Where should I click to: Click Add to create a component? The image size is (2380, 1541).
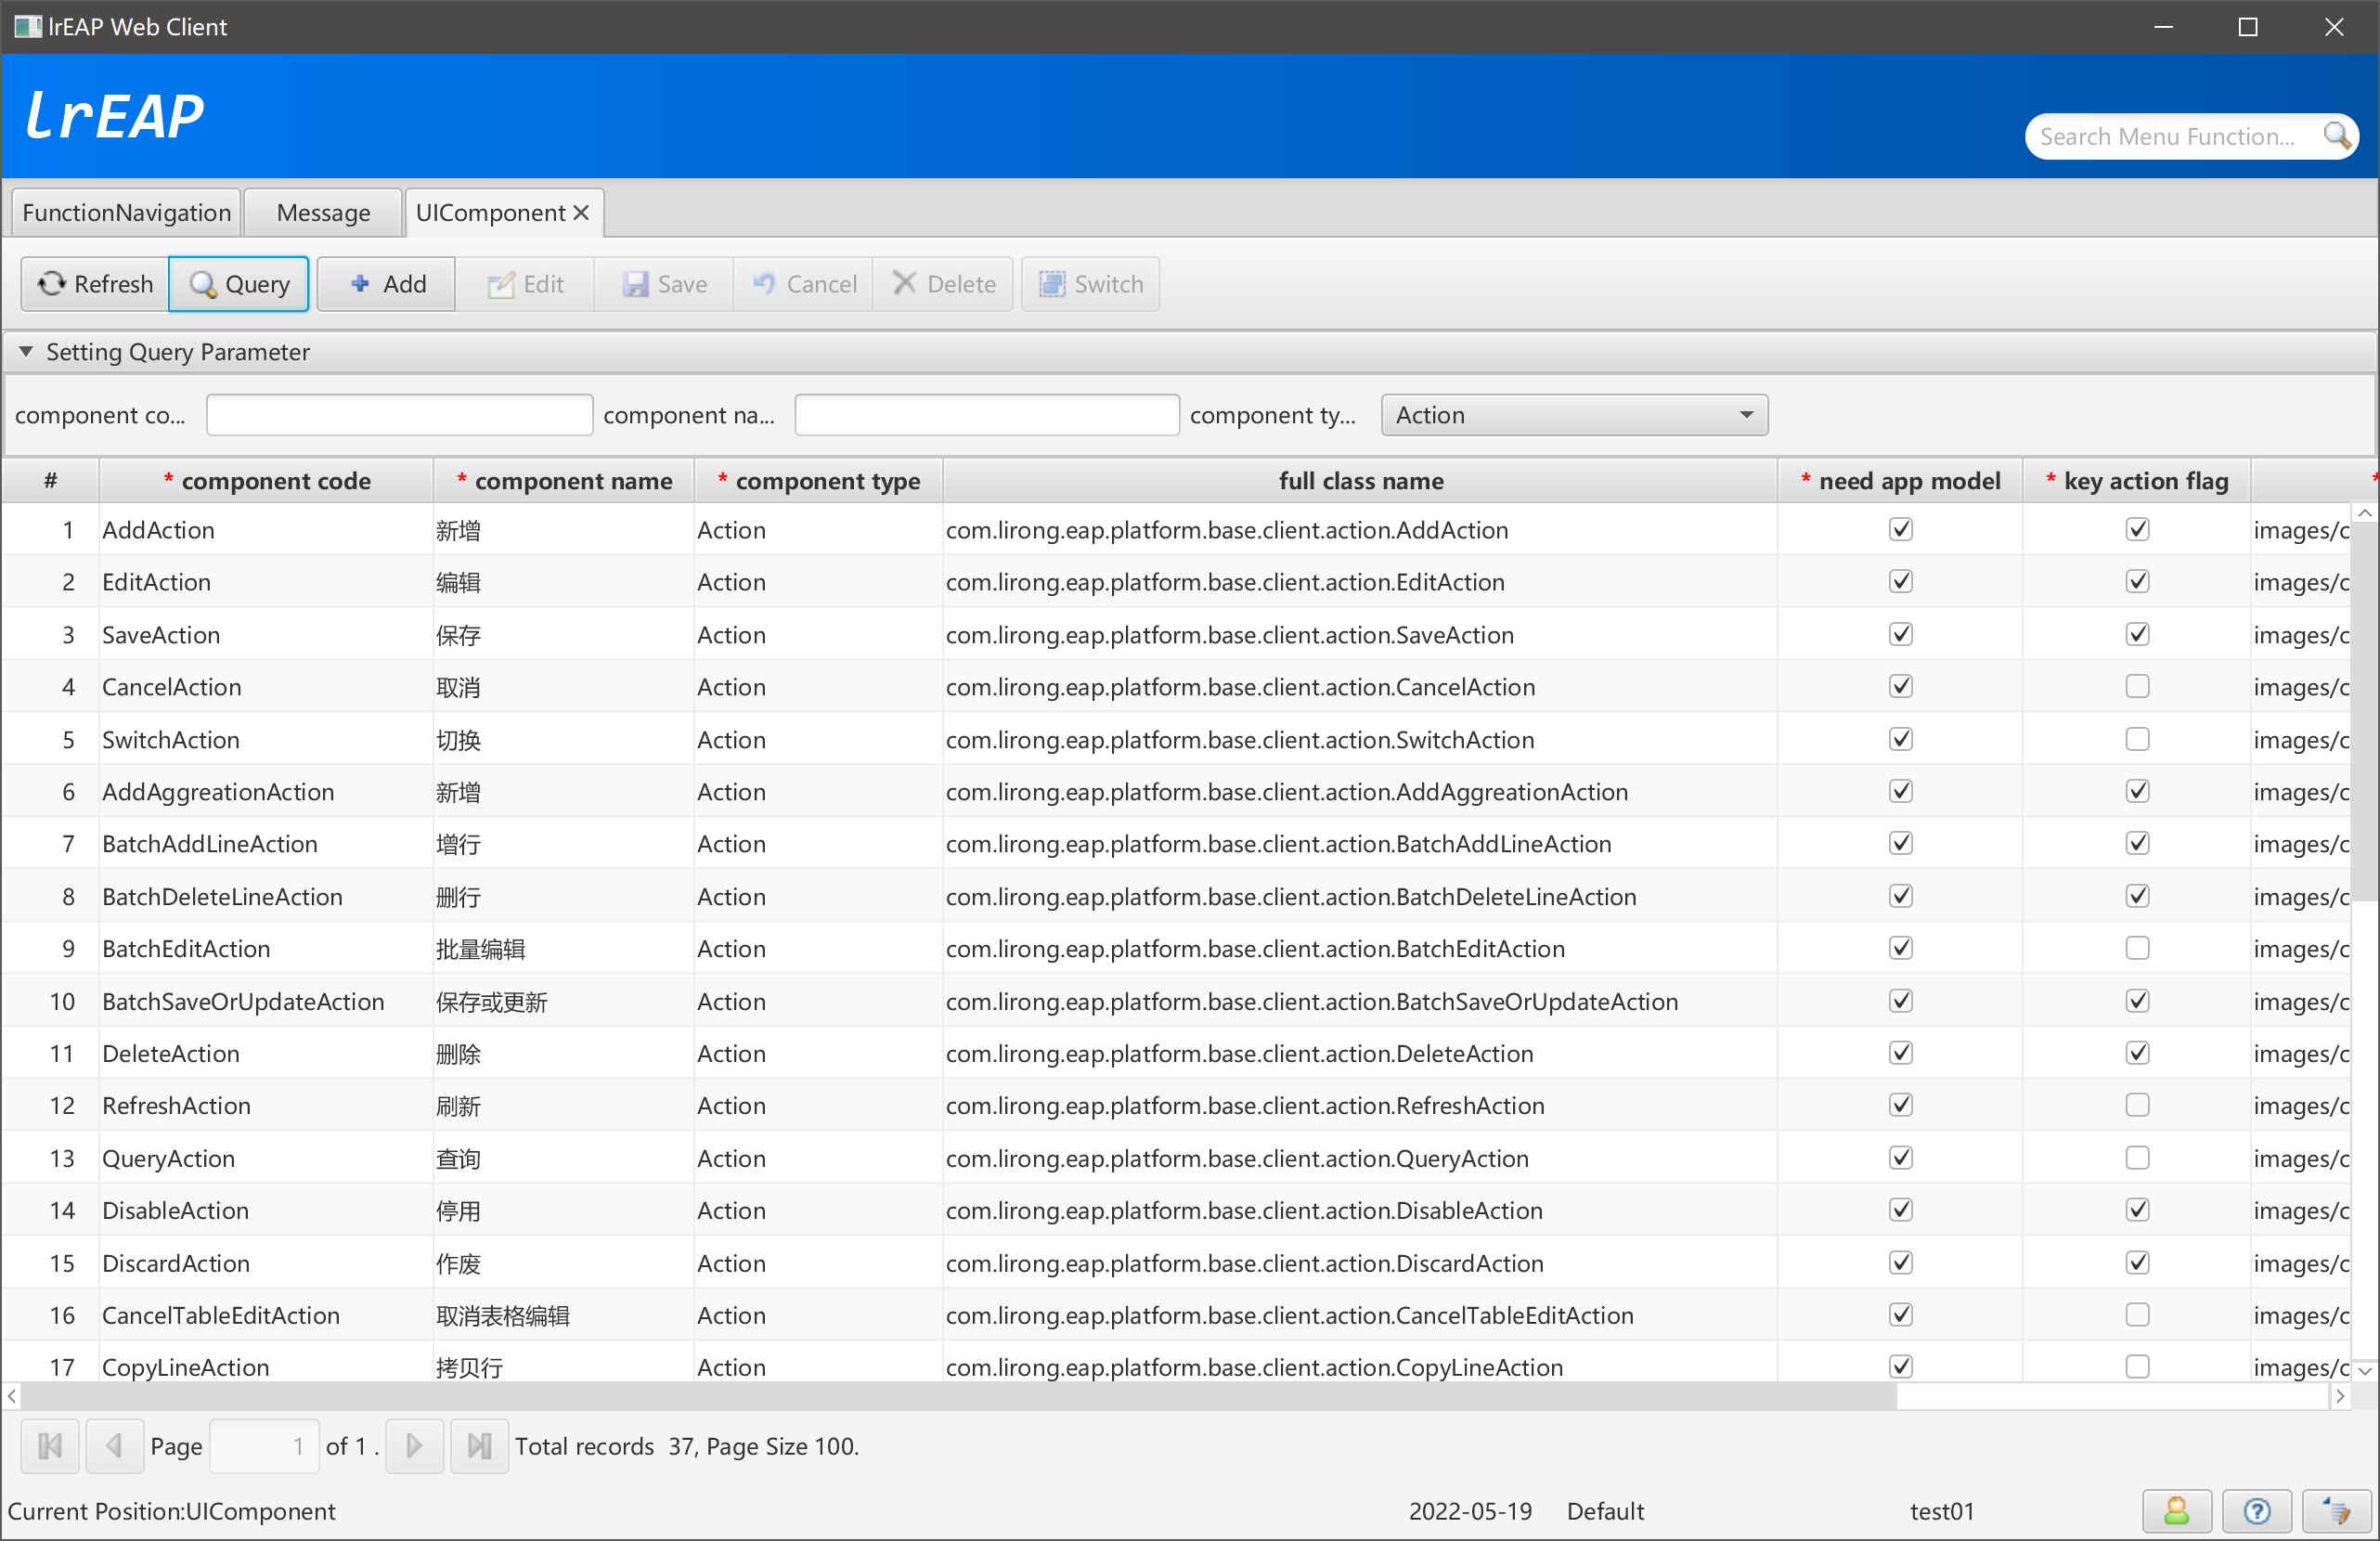pyautogui.click(x=387, y=284)
